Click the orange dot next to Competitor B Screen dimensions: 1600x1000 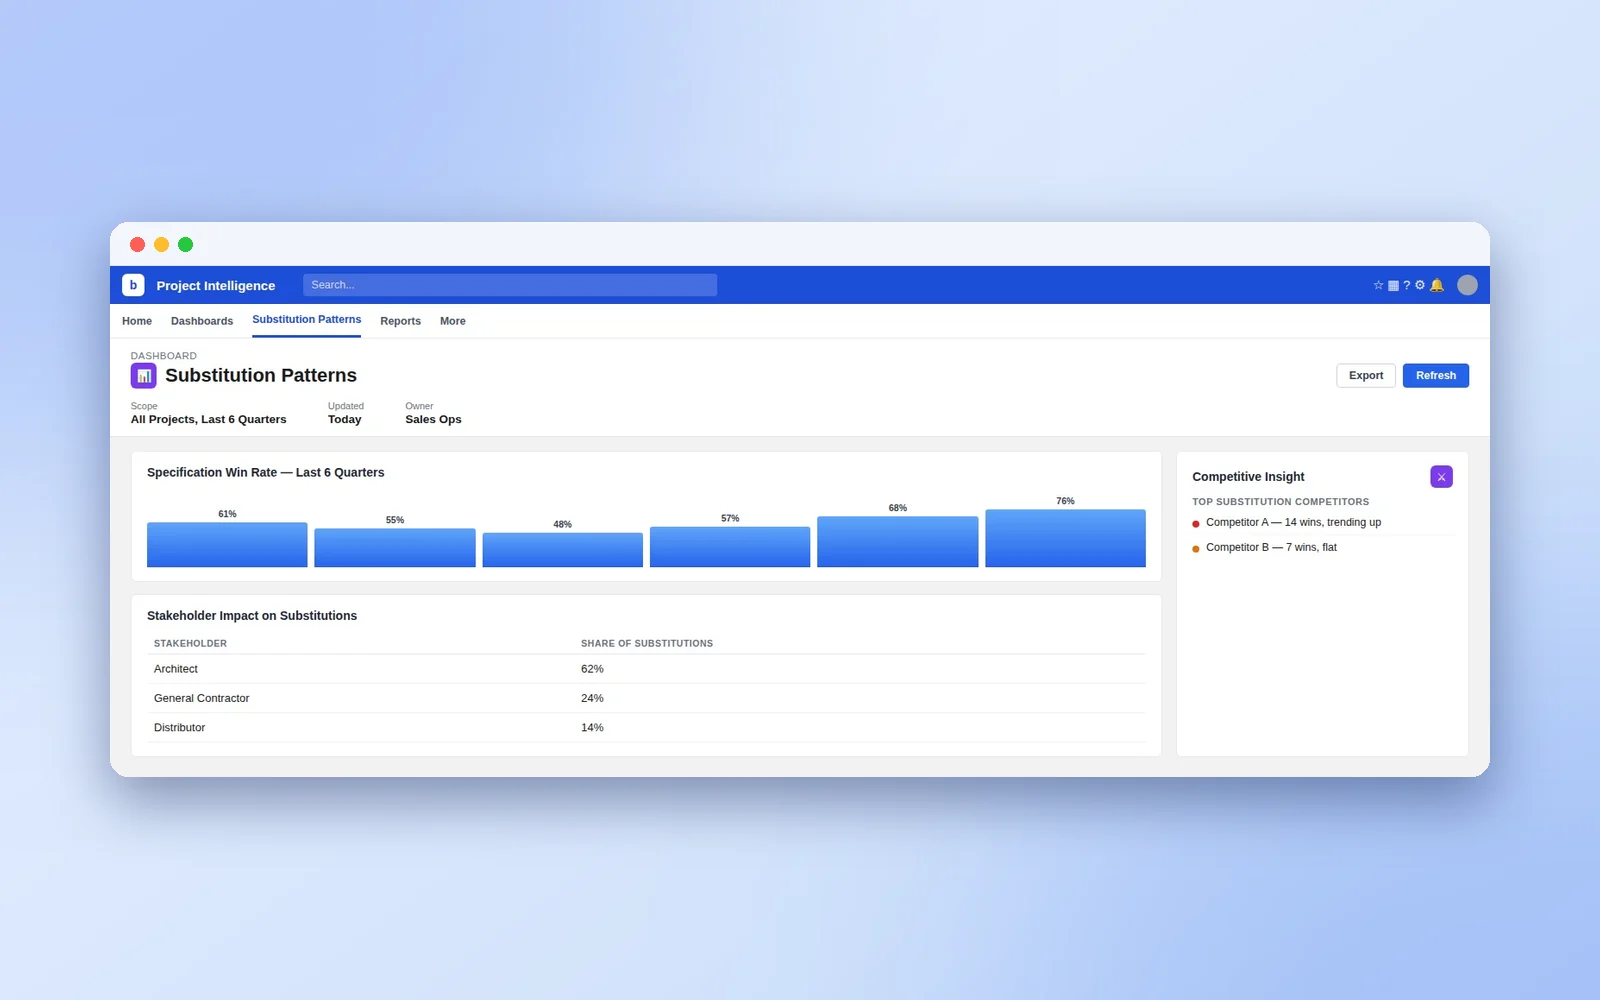coord(1196,549)
